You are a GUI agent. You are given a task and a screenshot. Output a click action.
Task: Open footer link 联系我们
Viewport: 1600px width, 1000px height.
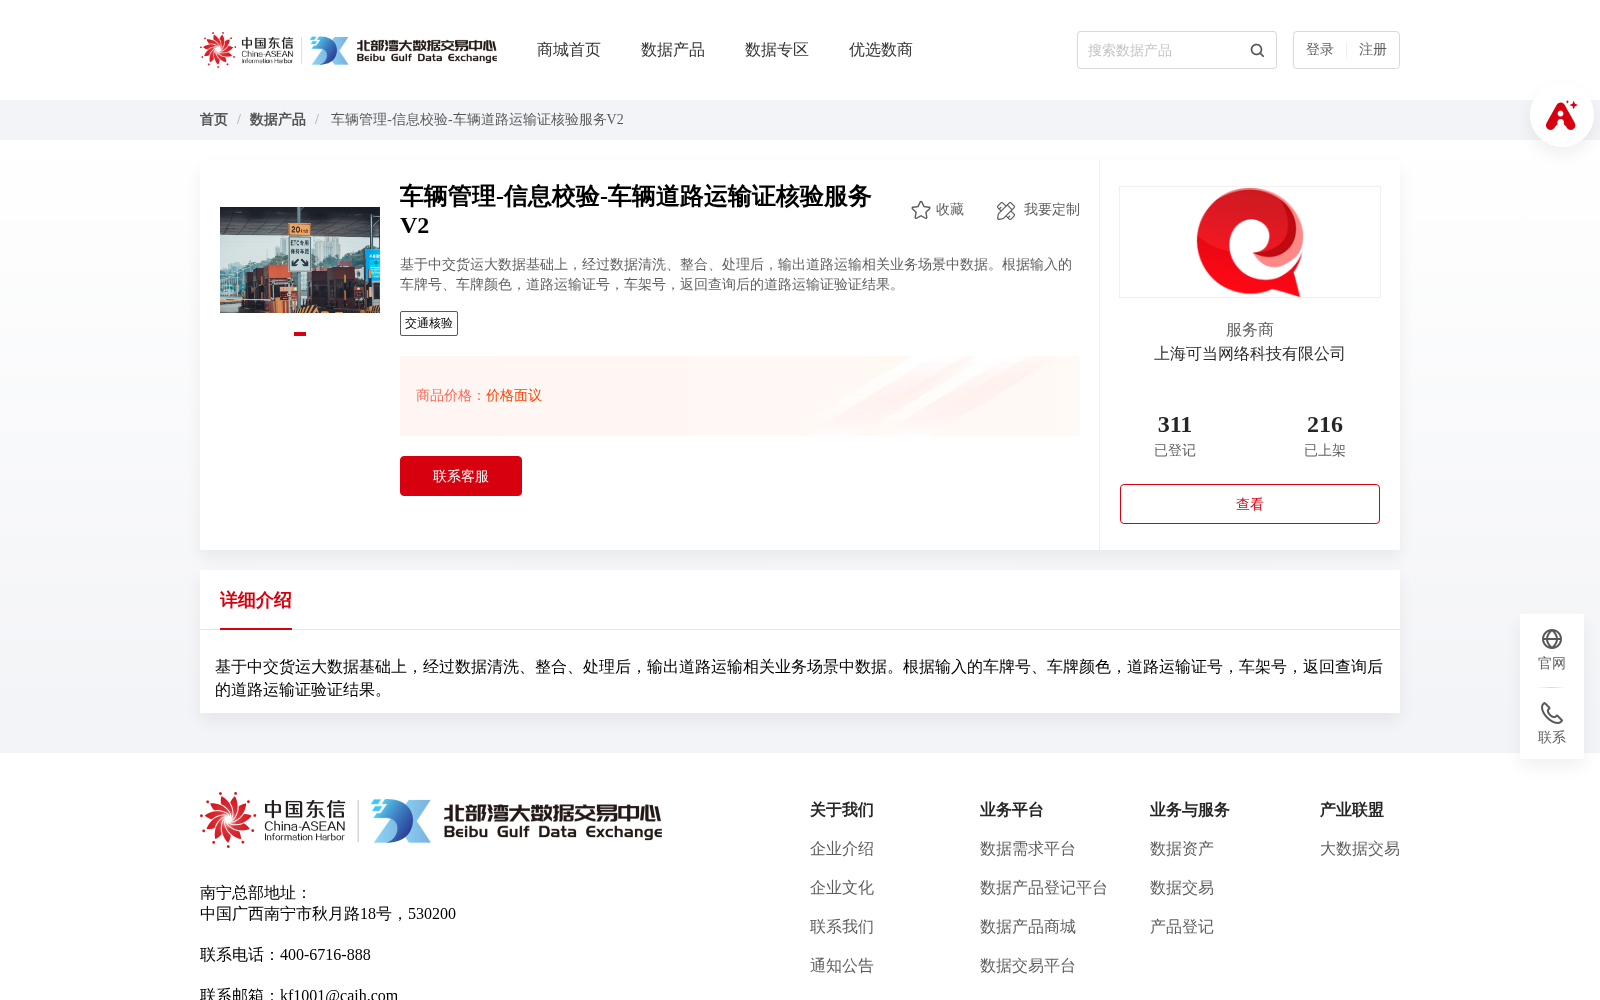tap(842, 927)
